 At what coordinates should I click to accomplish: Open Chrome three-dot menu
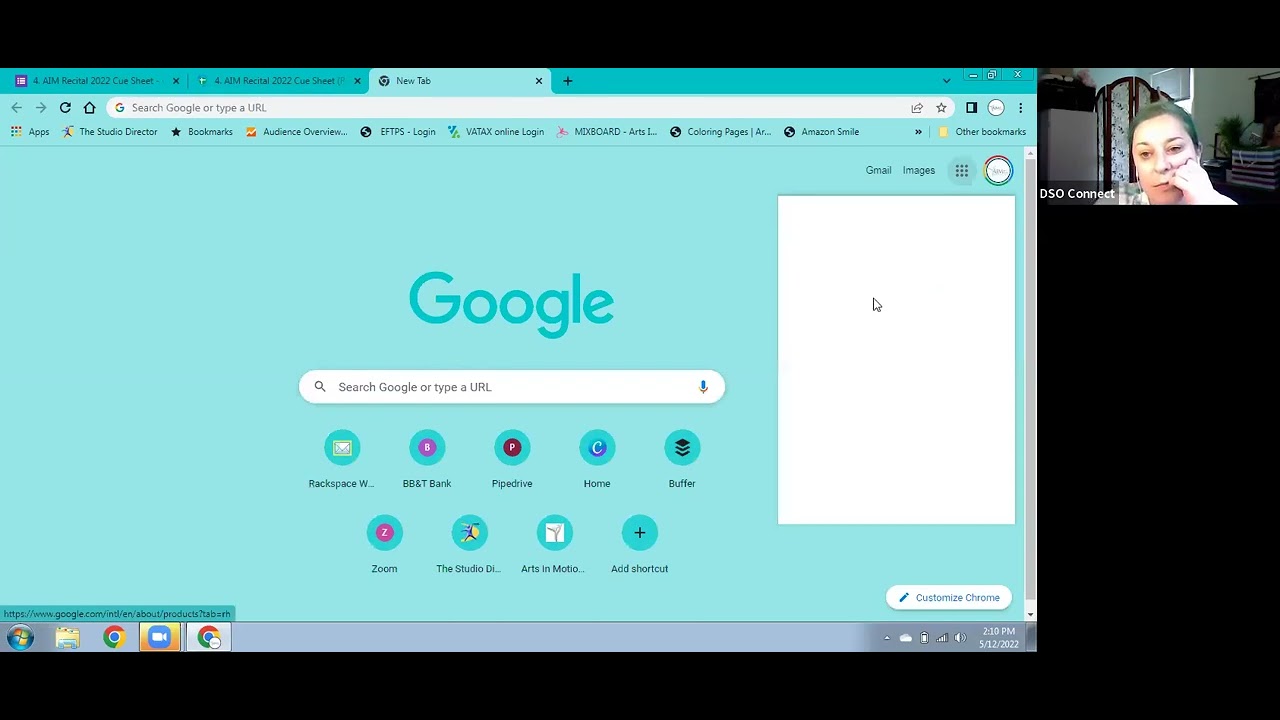click(x=1020, y=108)
